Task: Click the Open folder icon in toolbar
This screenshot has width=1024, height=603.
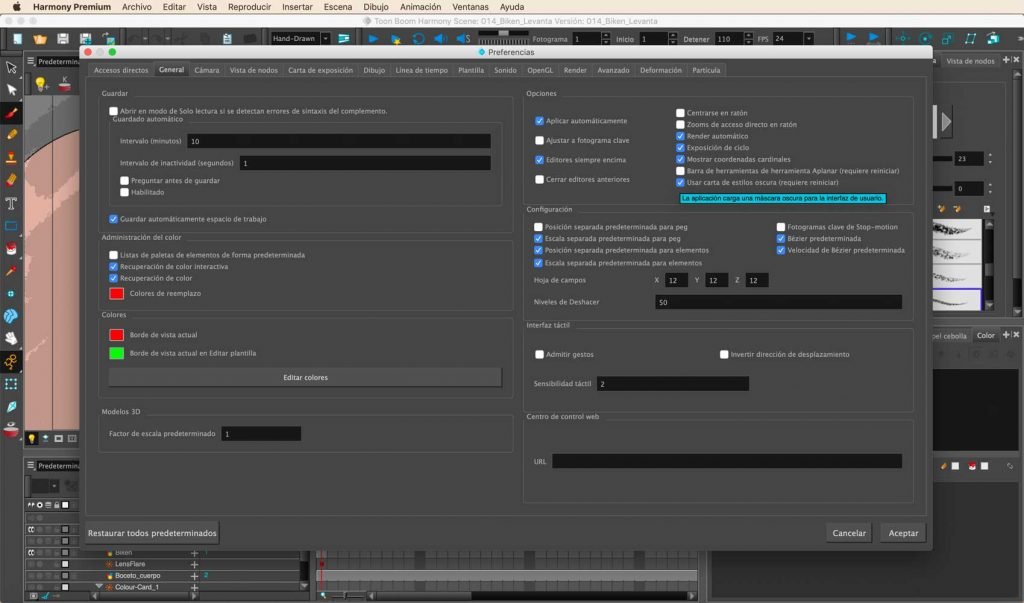Action: [x=40, y=39]
